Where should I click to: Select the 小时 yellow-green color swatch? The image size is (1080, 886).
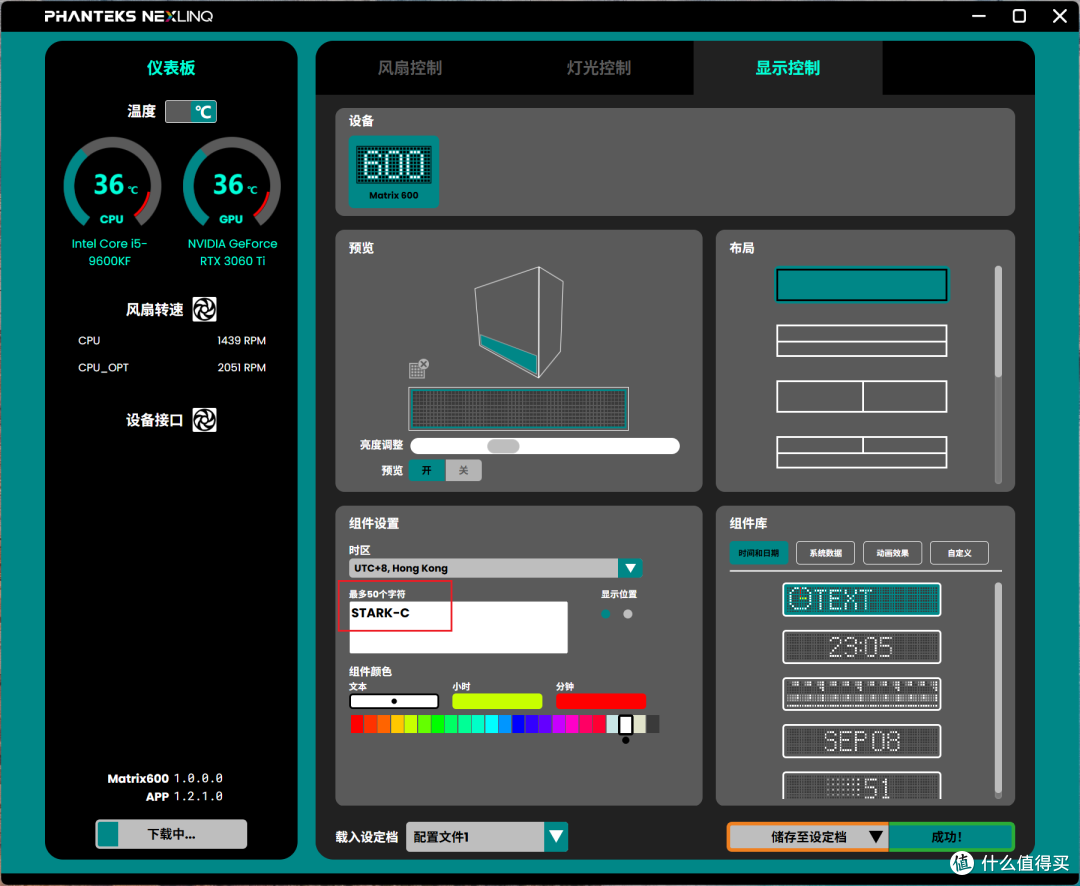[x=497, y=701]
